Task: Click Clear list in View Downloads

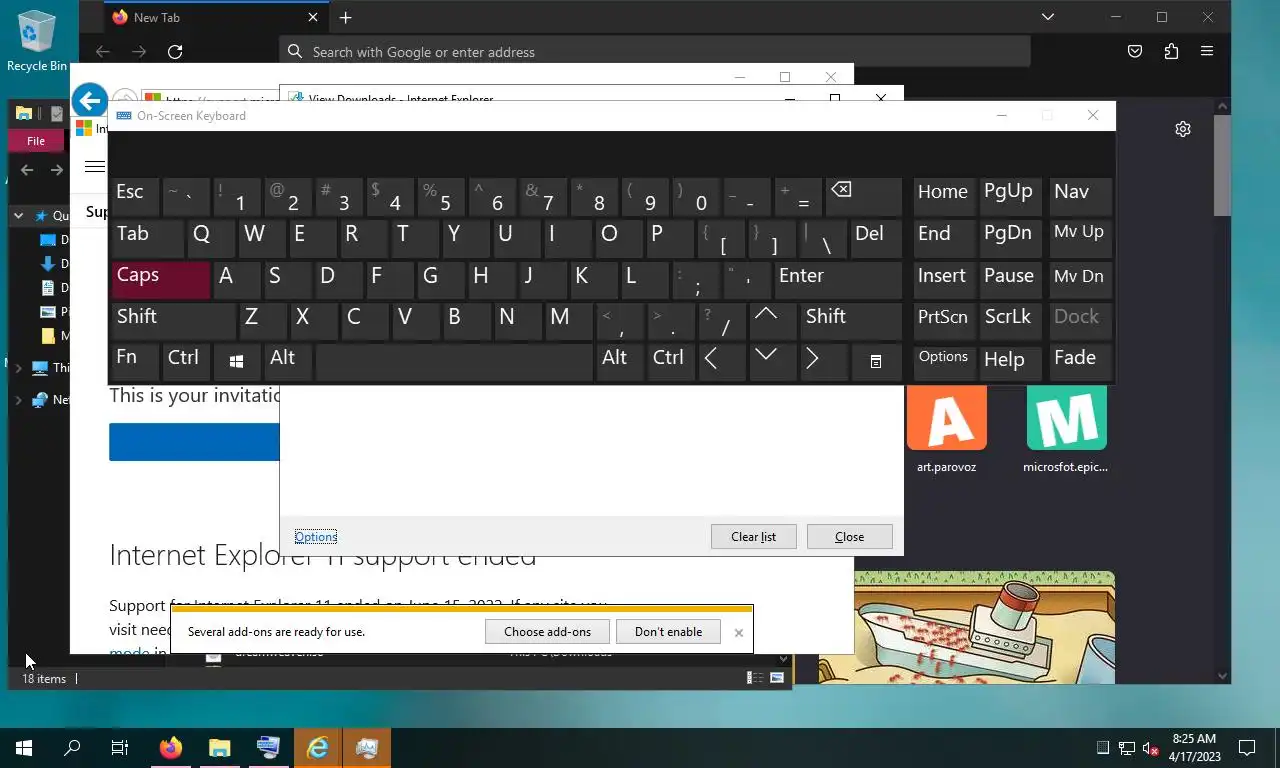Action: coord(753,537)
